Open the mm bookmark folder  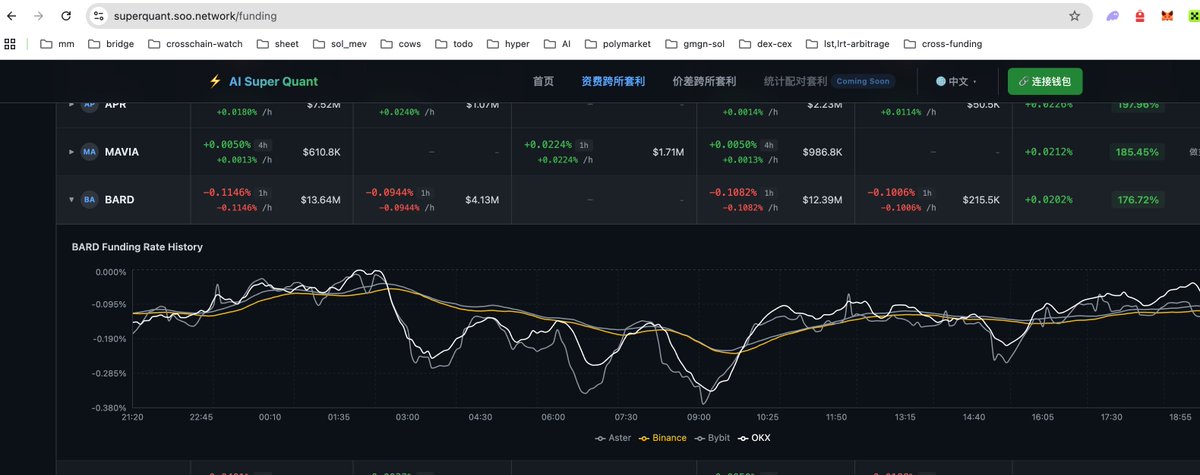click(57, 44)
